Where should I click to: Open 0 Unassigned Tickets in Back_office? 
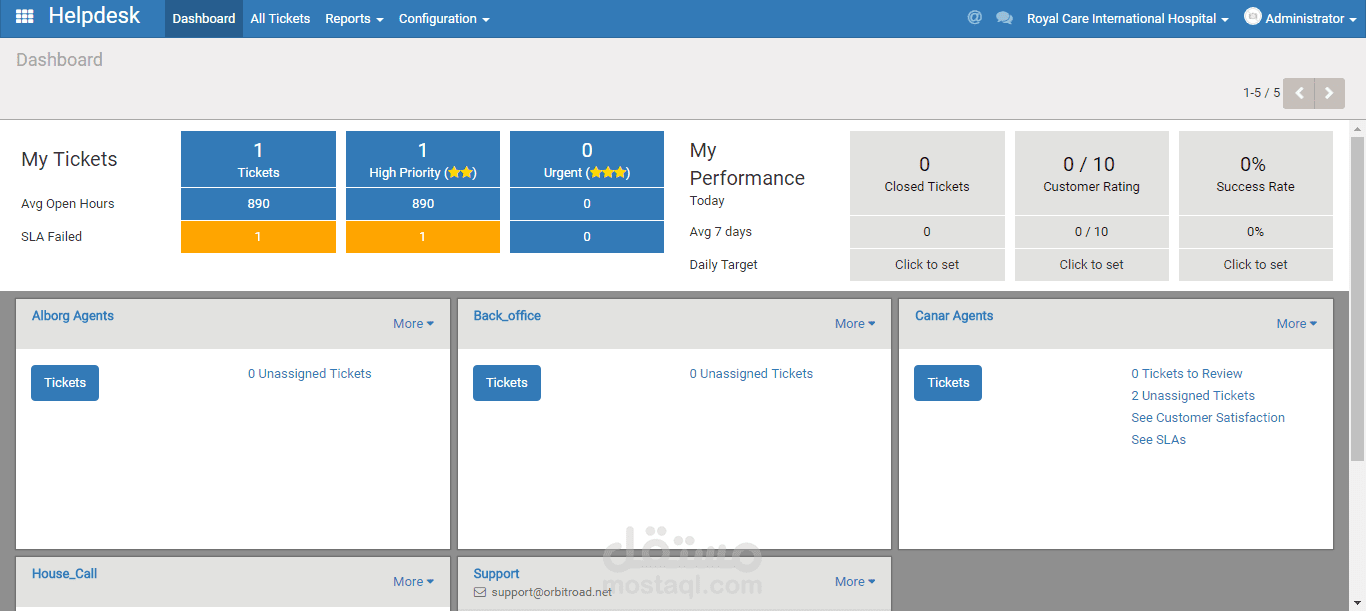pos(751,374)
